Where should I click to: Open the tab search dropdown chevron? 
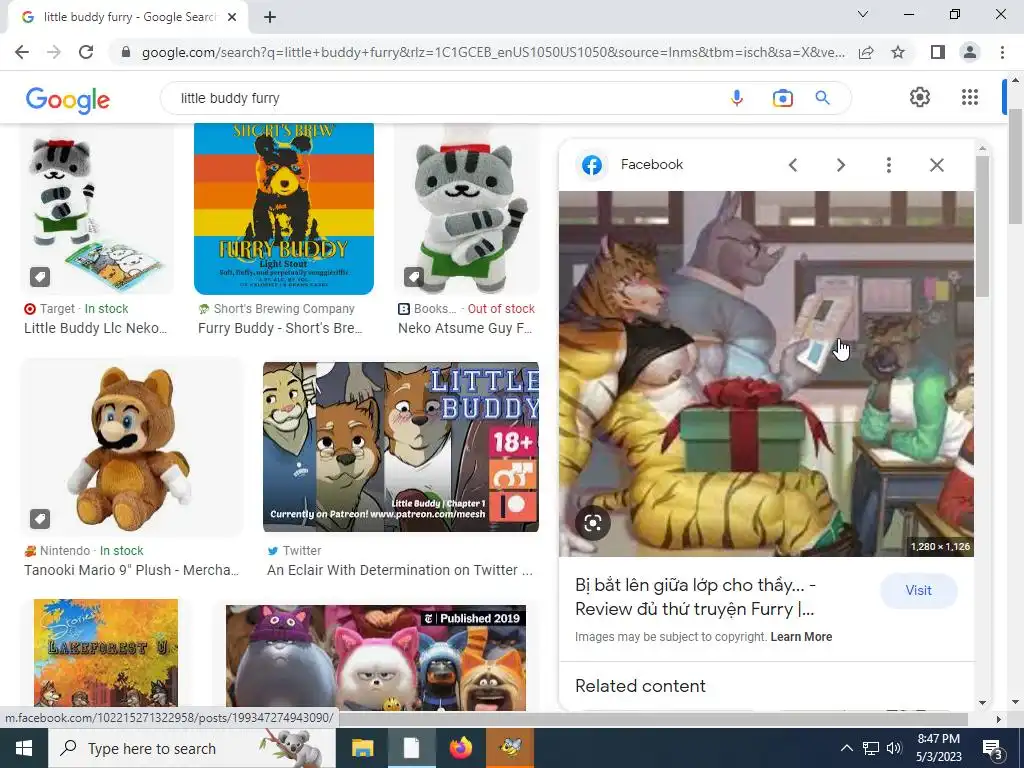pos(863,14)
